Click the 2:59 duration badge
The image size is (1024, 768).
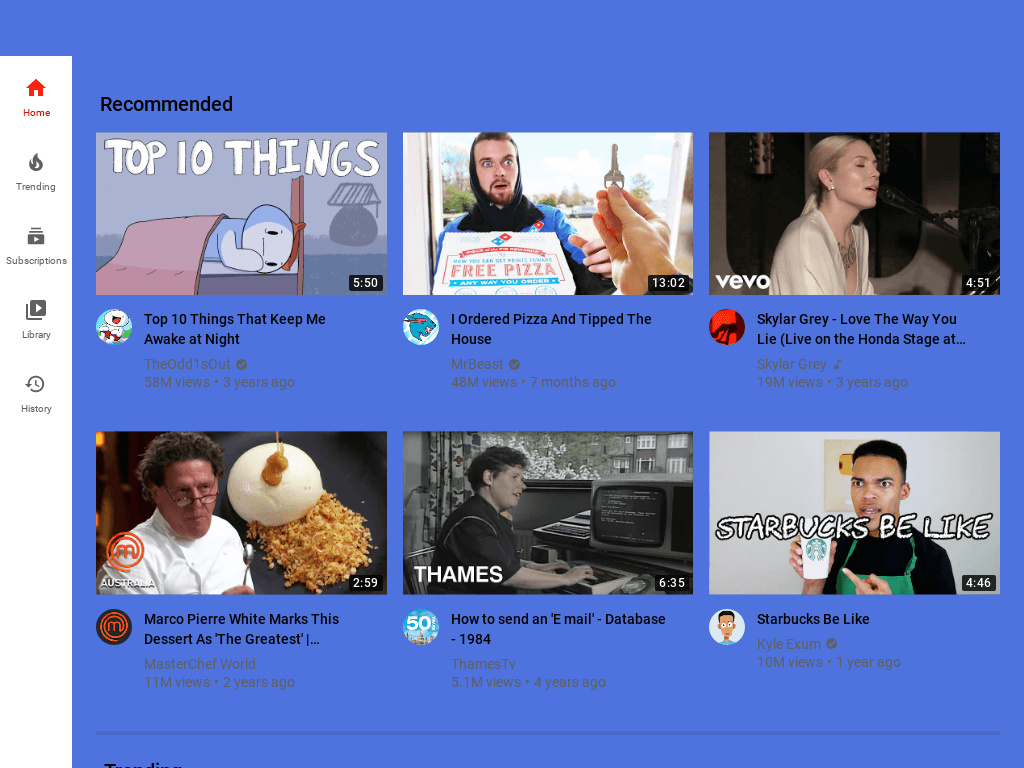coord(366,583)
